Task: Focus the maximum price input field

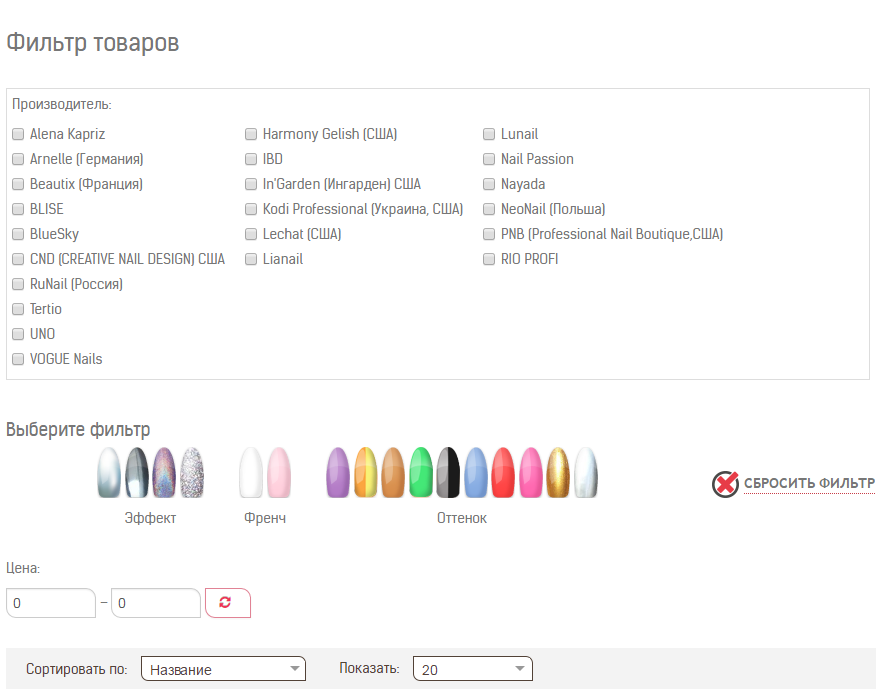Action: point(156,602)
